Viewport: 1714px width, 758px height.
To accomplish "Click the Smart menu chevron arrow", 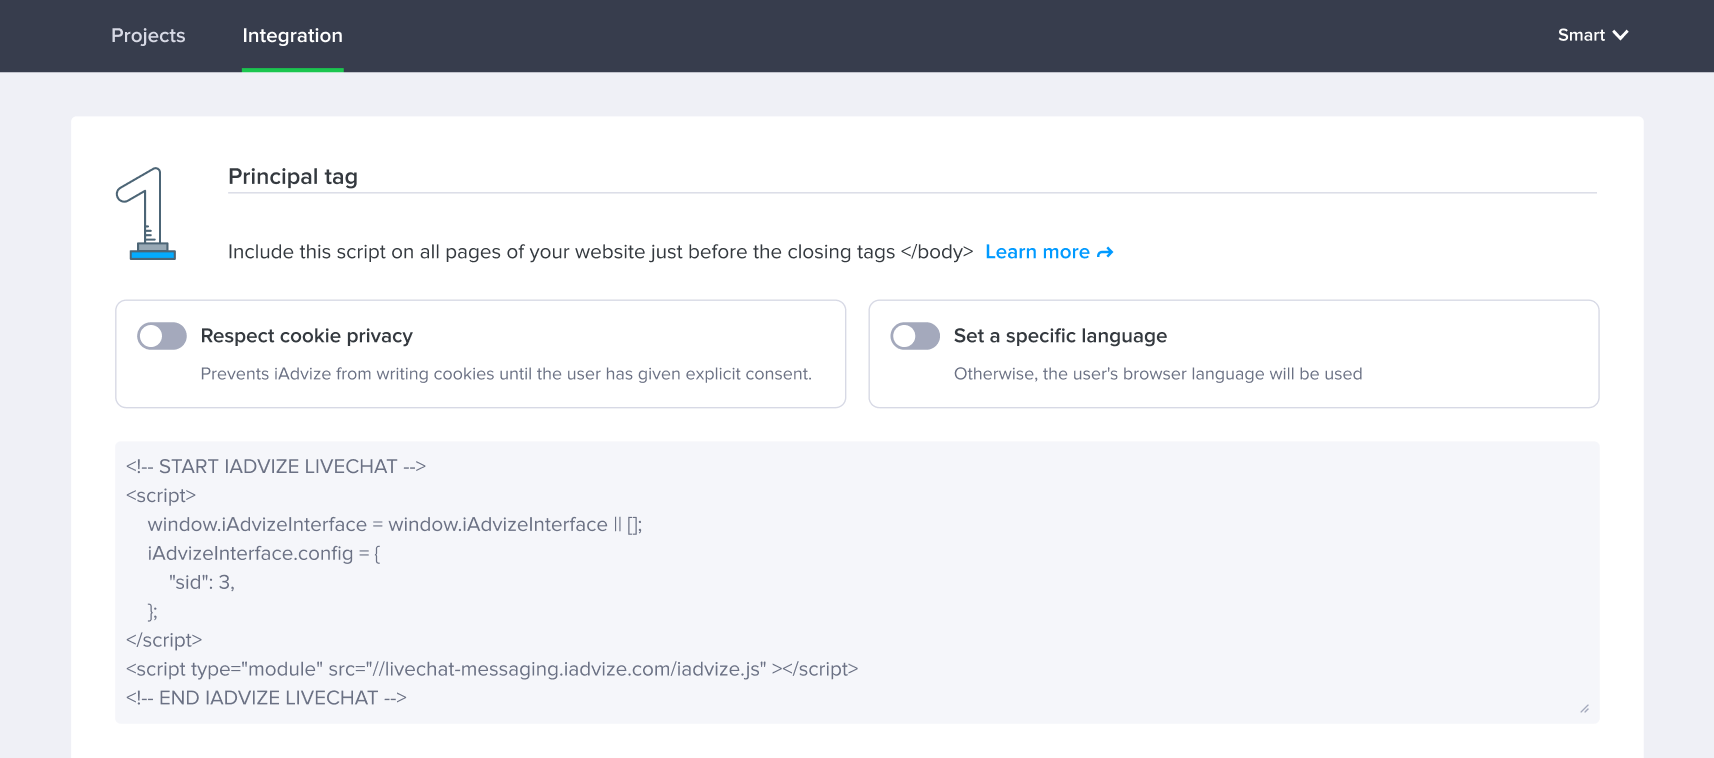I will (x=1621, y=35).
